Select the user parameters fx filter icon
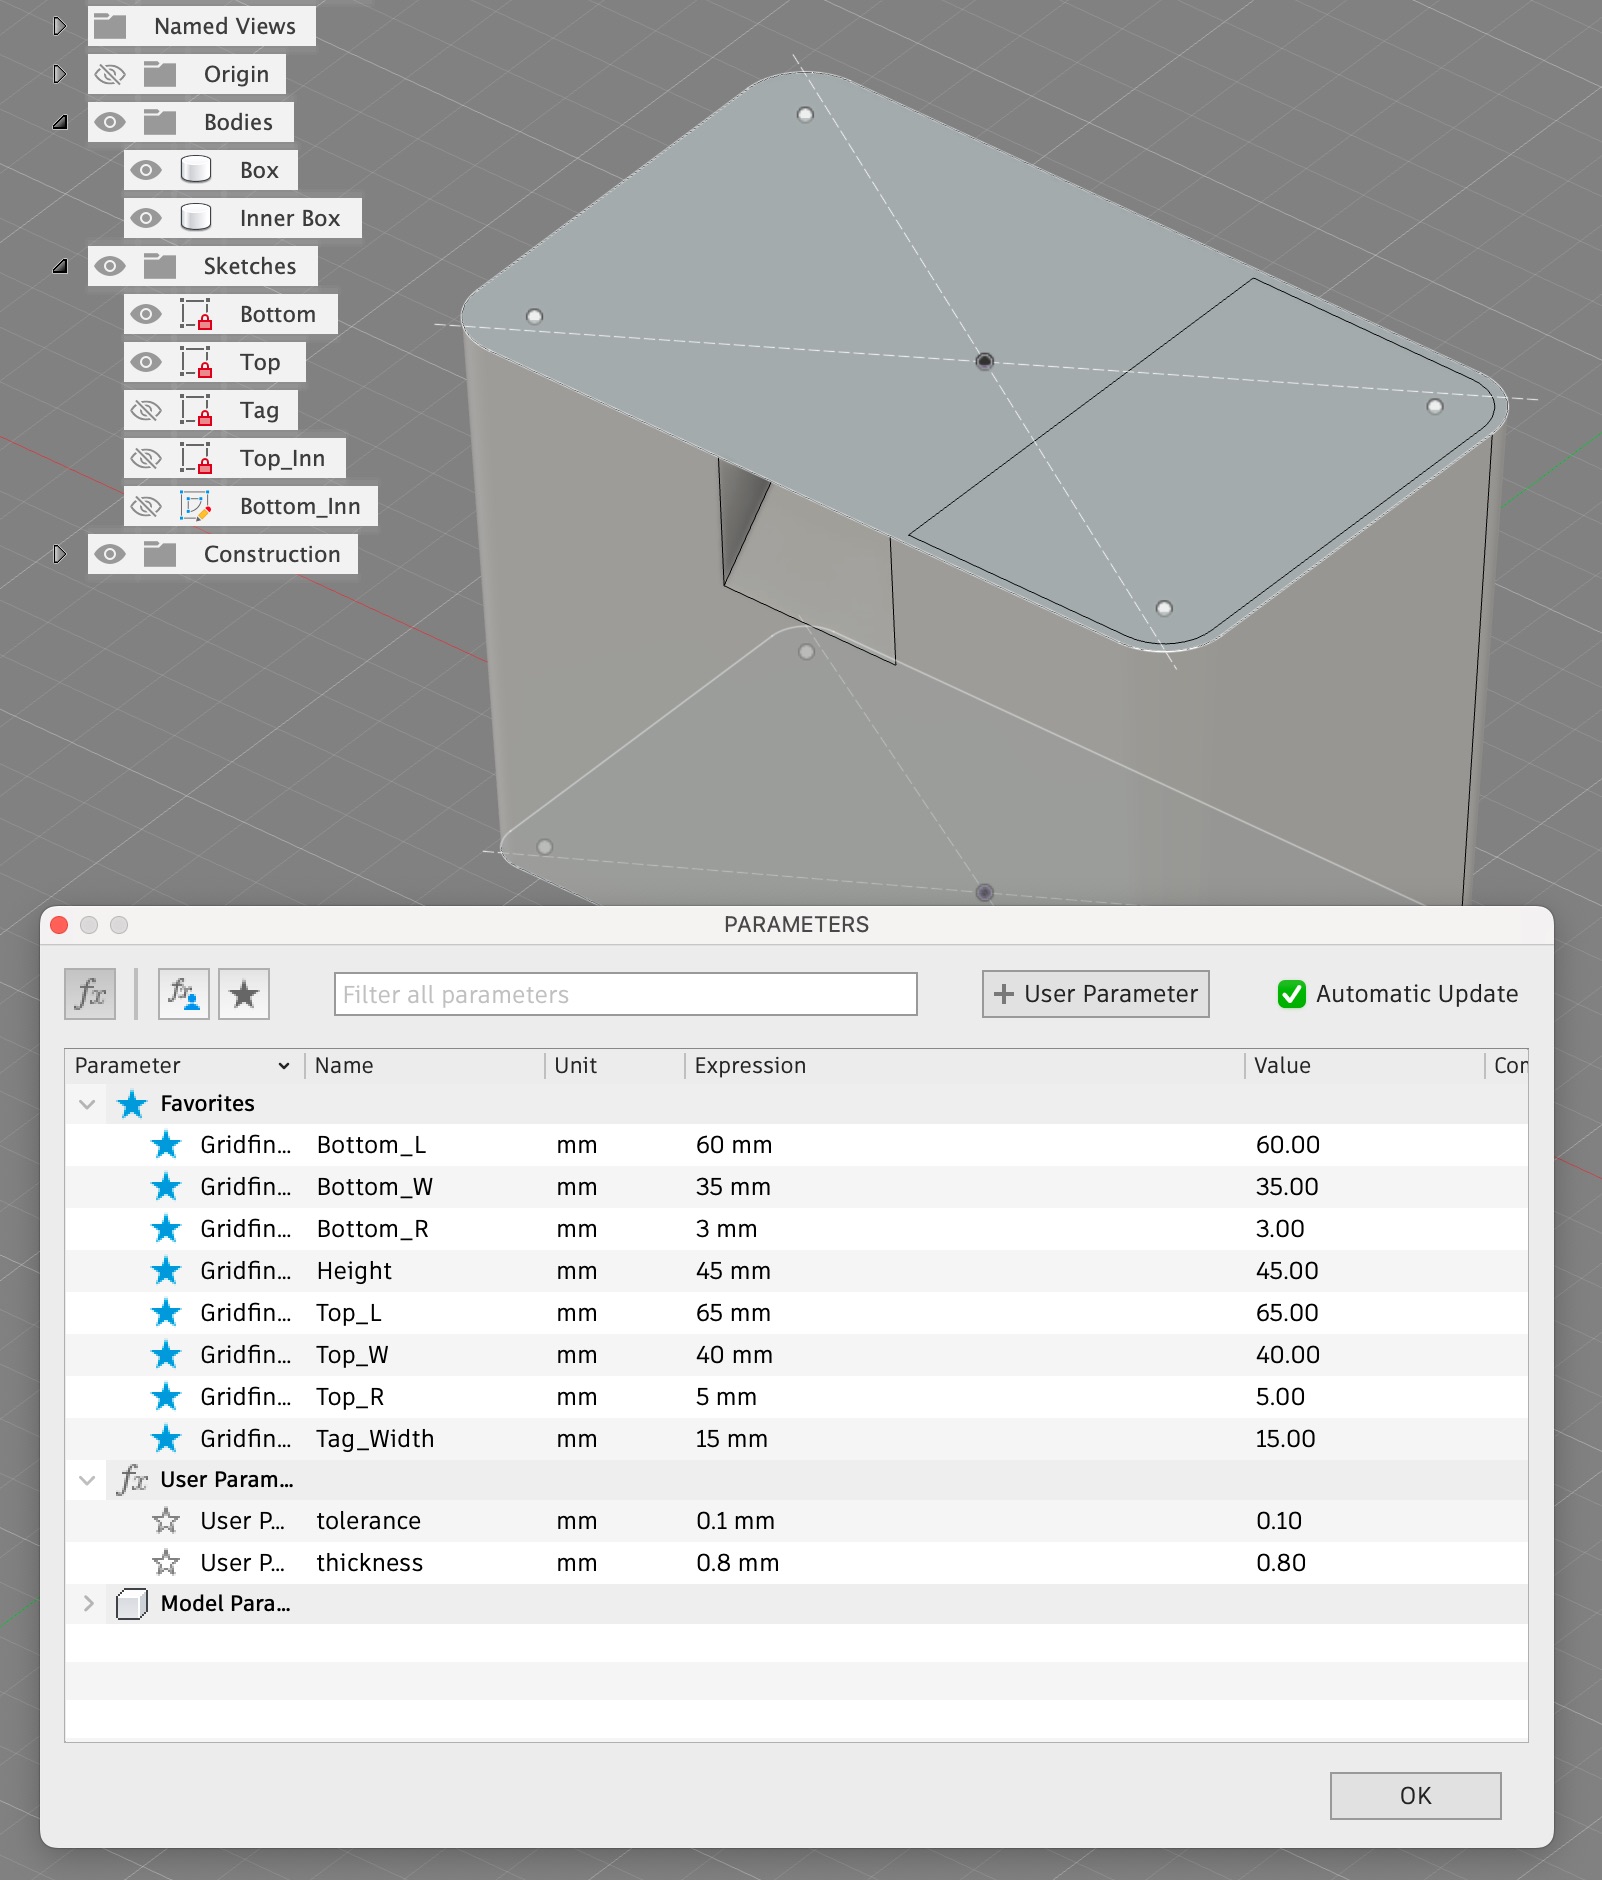Screen dimensions: 1602x1880 (183, 994)
